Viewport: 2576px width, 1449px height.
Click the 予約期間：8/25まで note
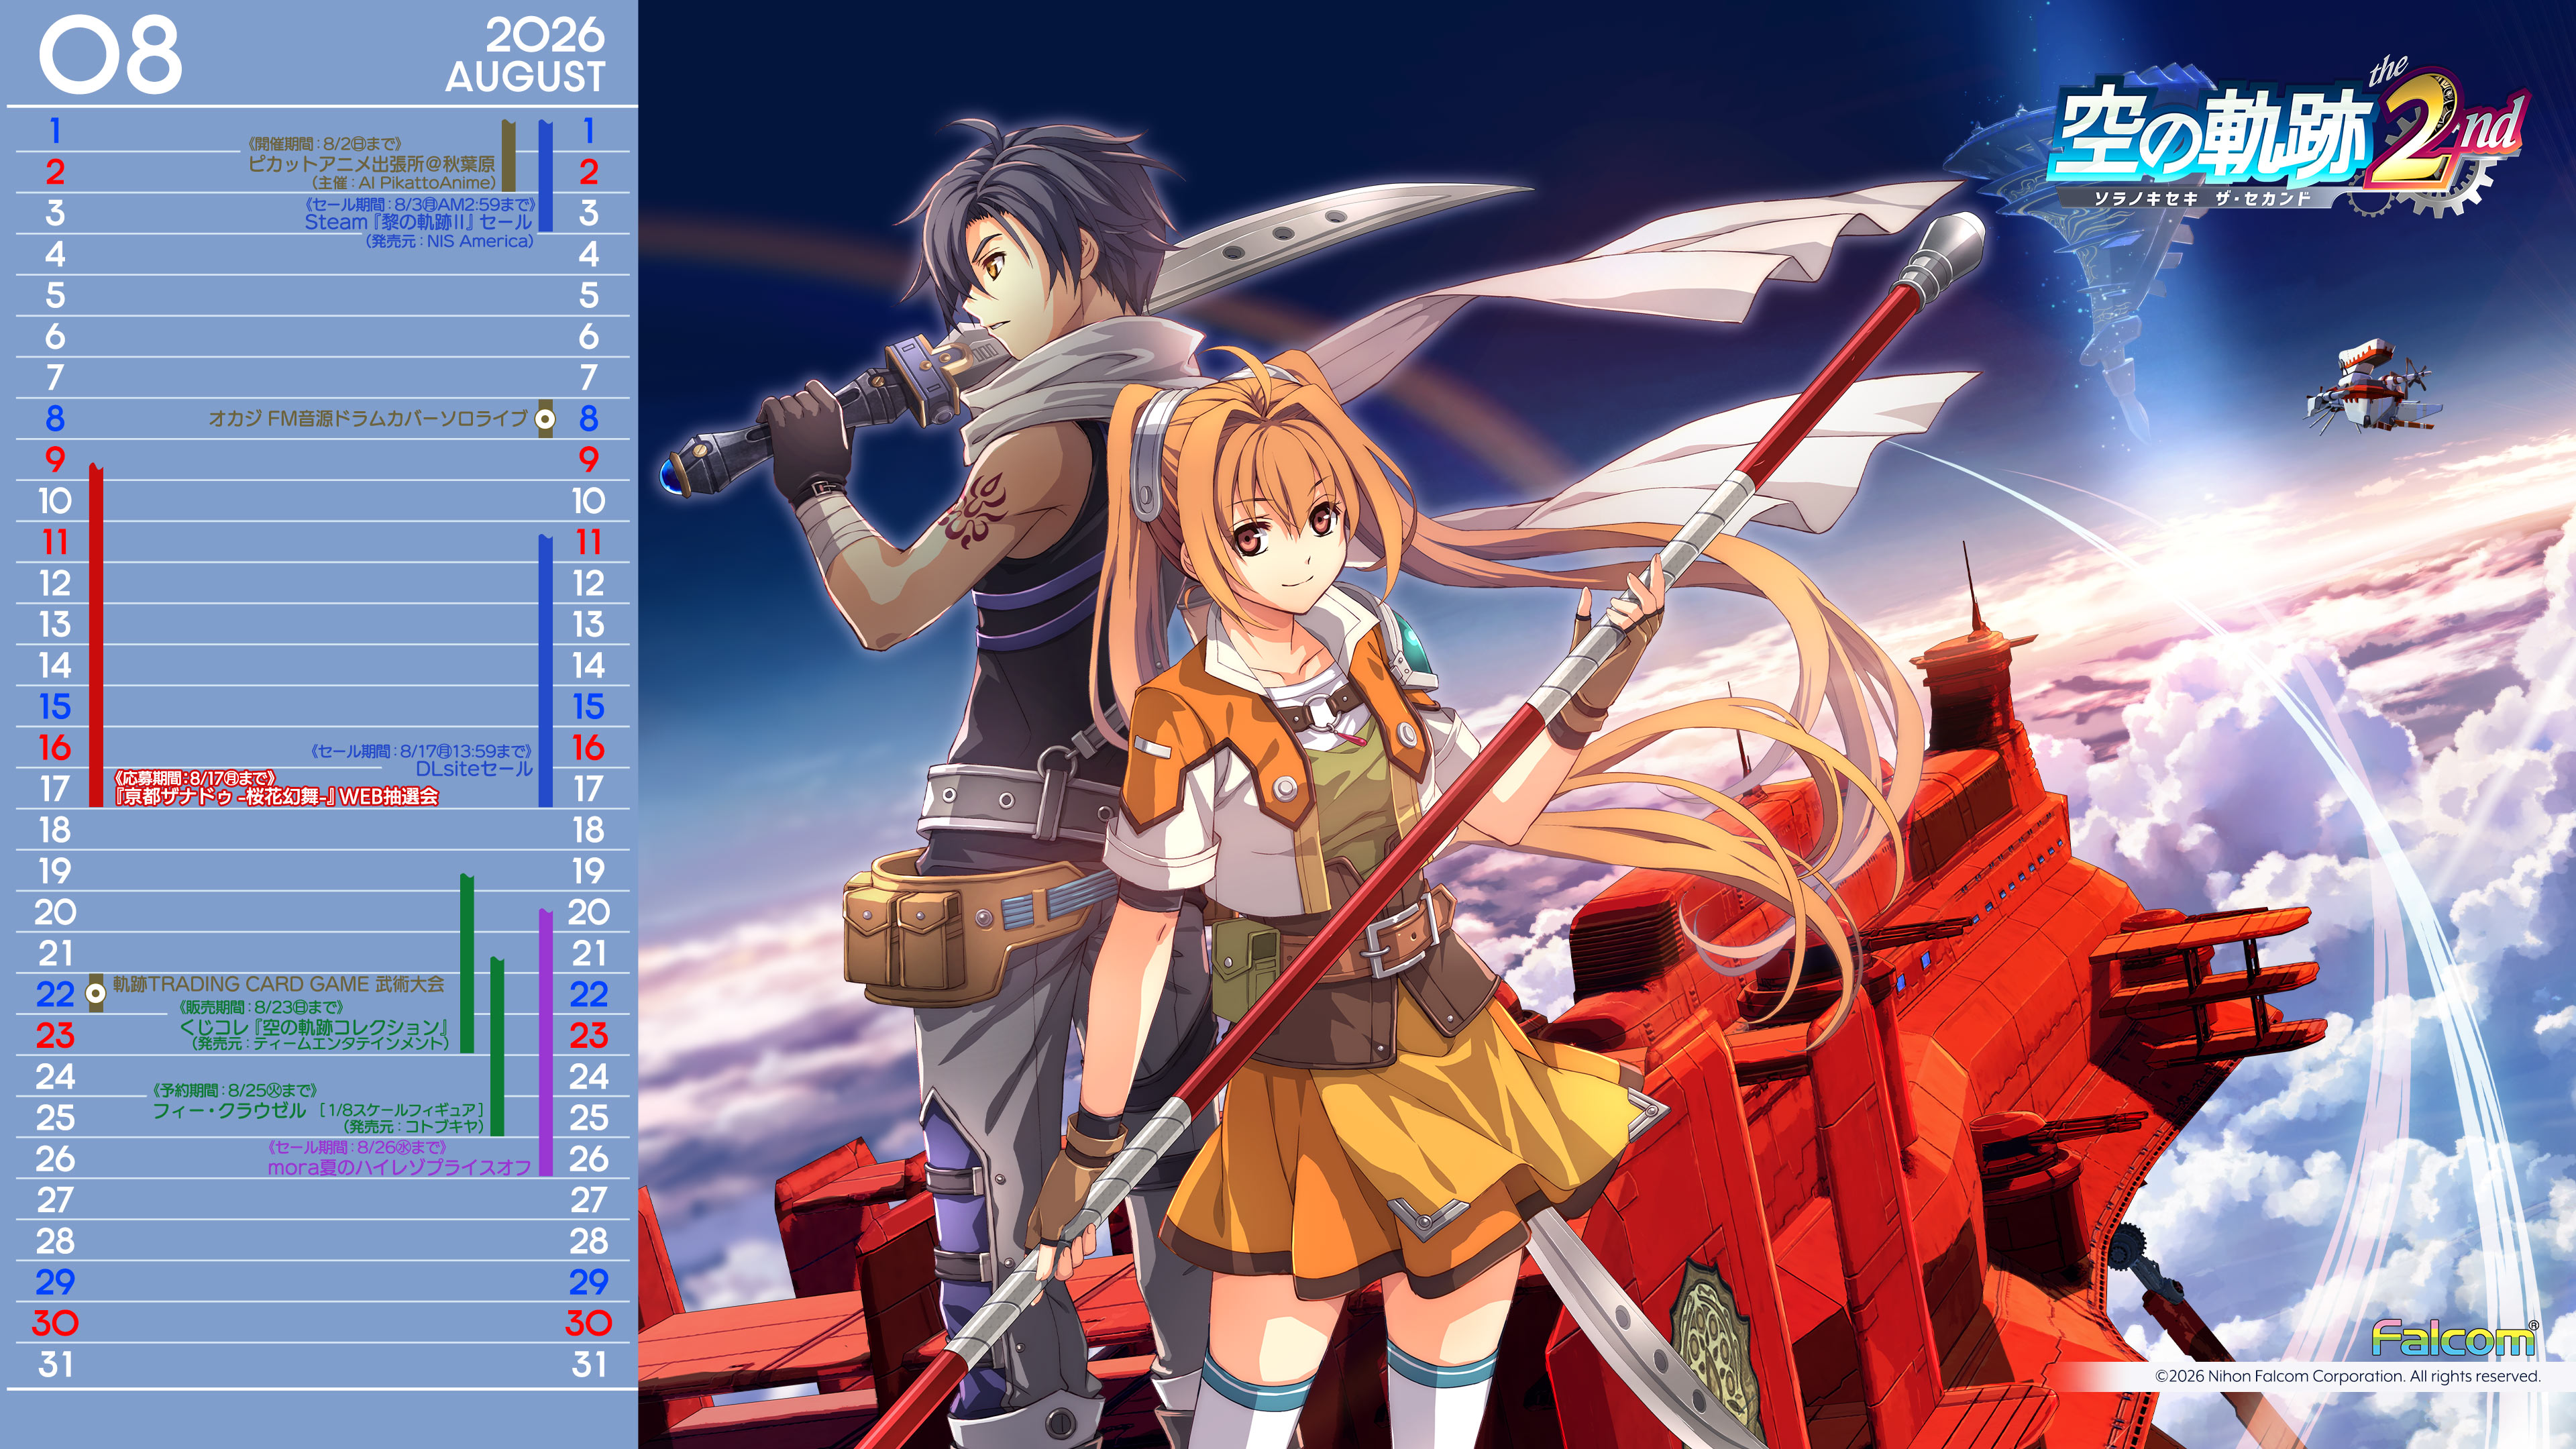(234, 1090)
